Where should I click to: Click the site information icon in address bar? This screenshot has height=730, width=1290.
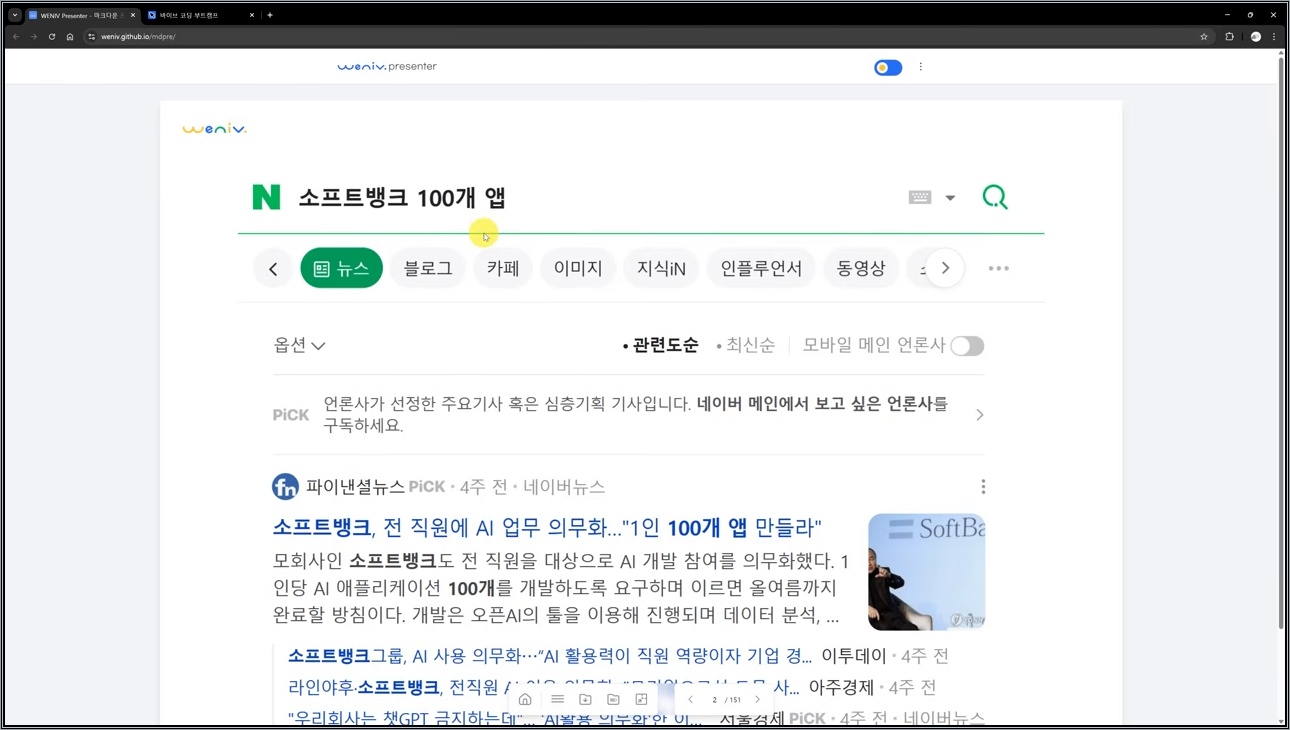91,37
